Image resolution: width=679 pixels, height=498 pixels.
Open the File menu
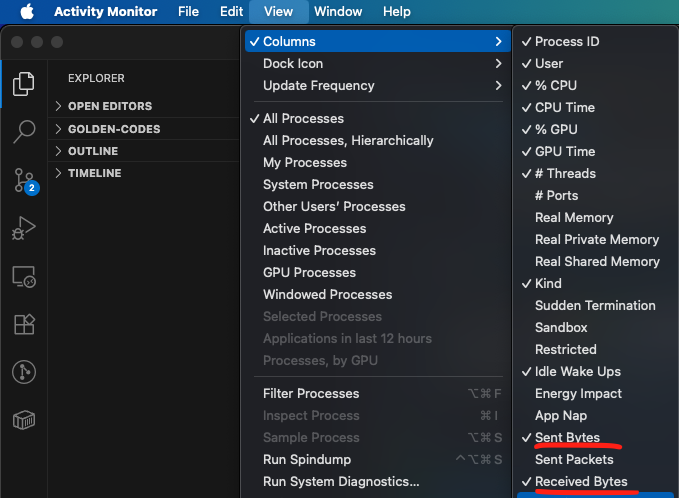[188, 11]
